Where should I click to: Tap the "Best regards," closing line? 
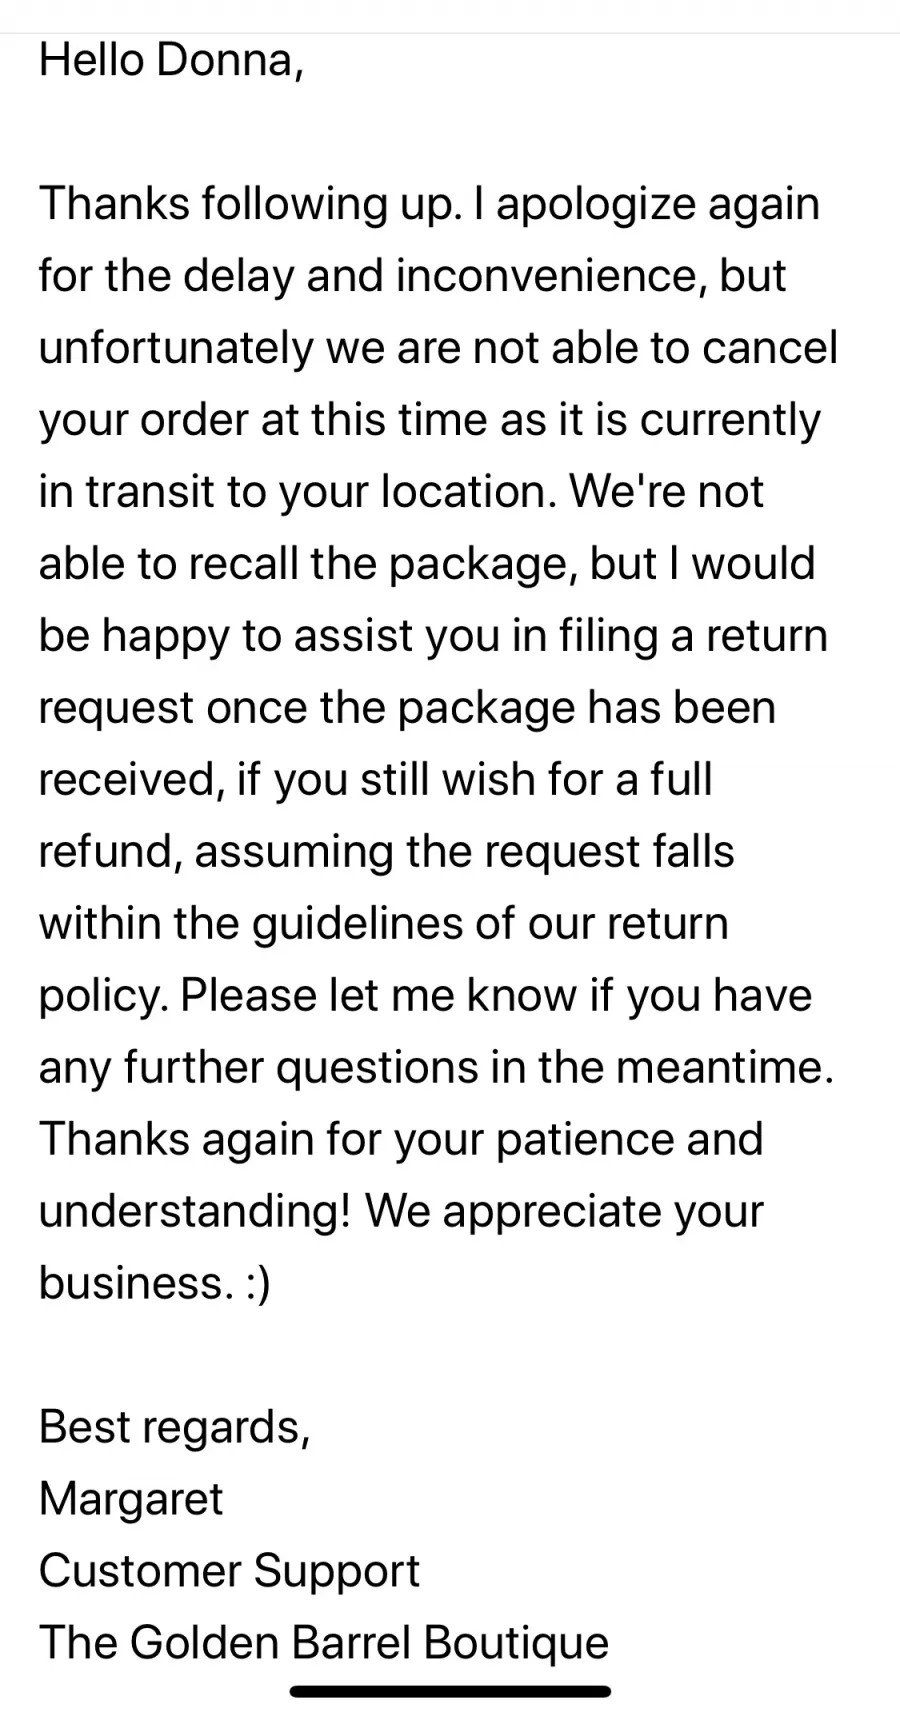[x=175, y=1427]
